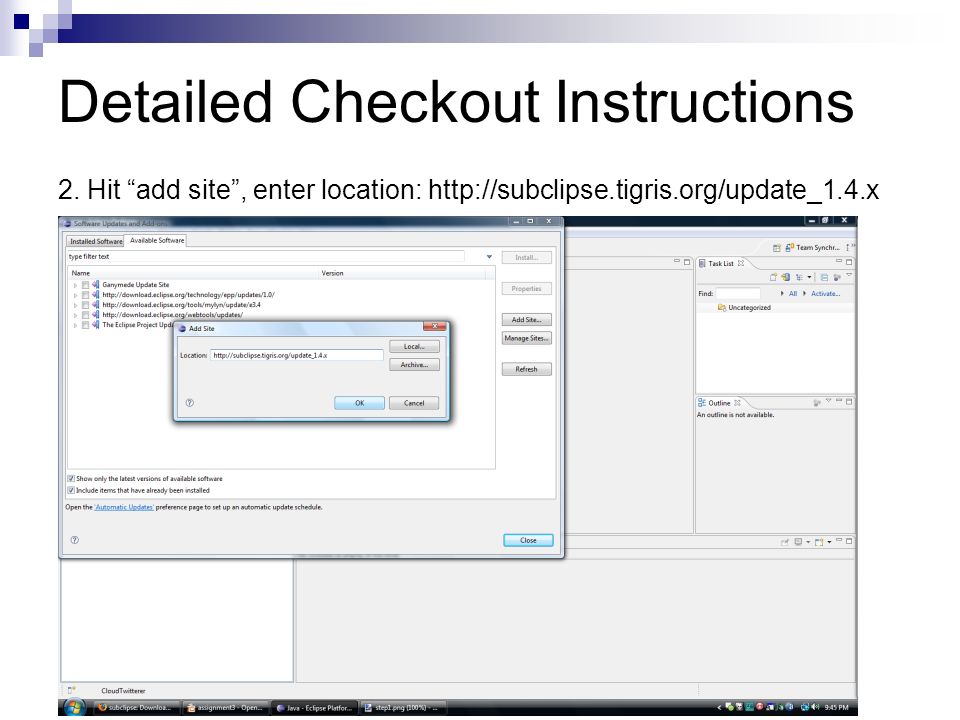The width and height of the screenshot is (960, 720).
Task: Click the Archive... button
Action: pyautogui.click(x=414, y=365)
